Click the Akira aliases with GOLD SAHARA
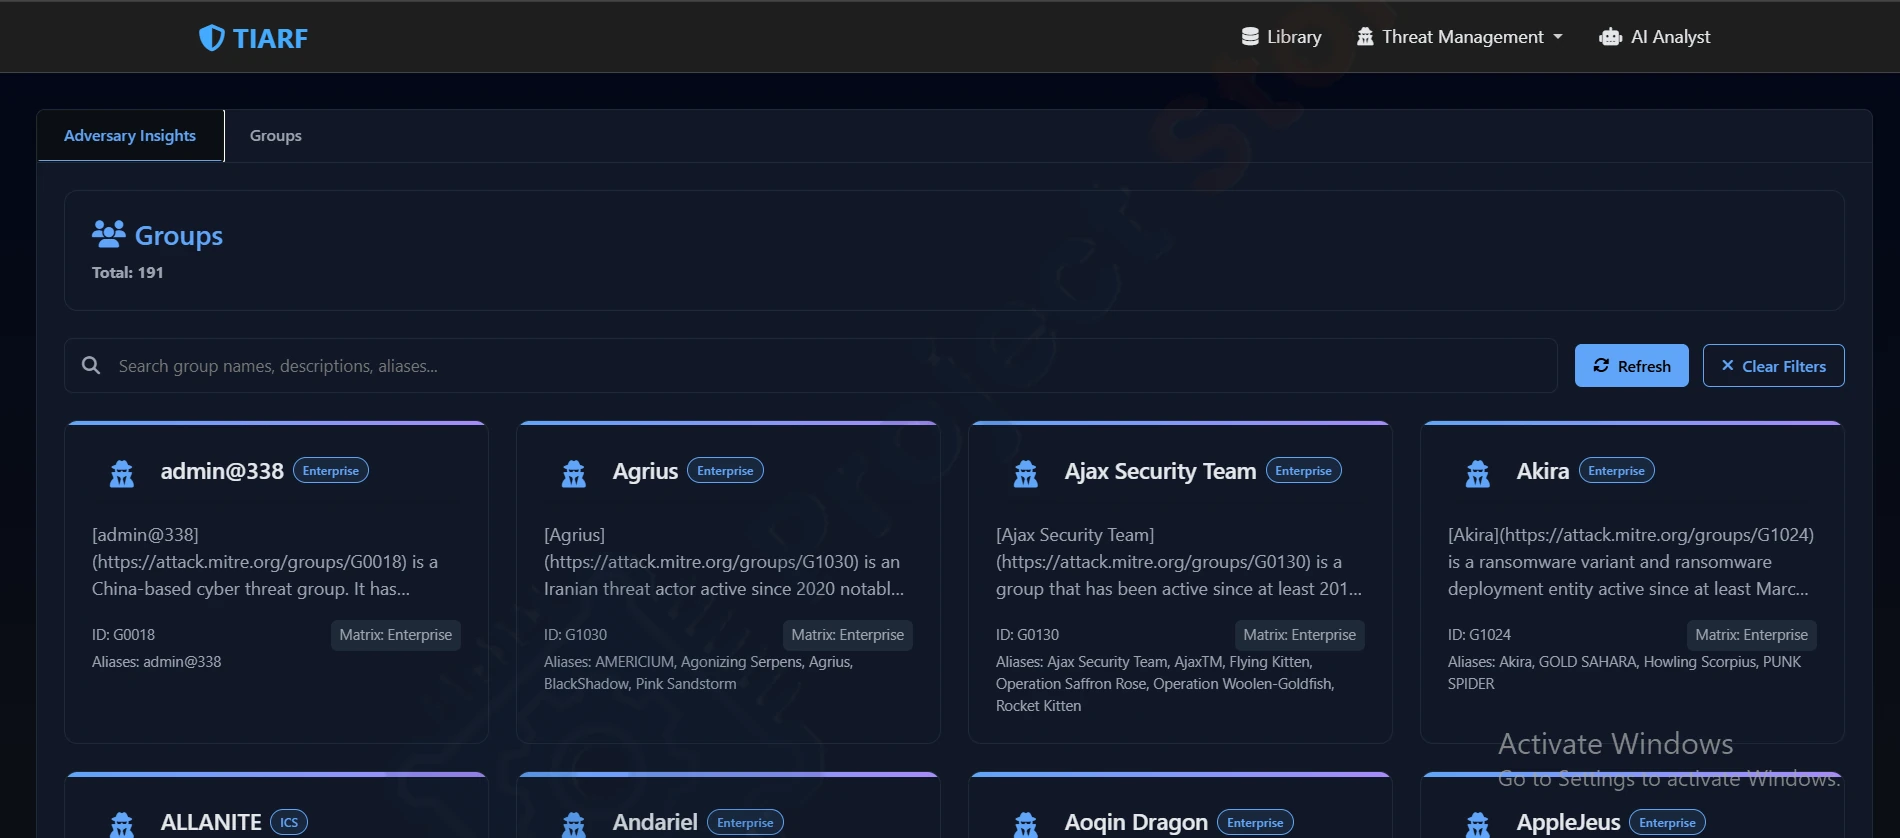Viewport: 1900px width, 838px height. point(1625,673)
